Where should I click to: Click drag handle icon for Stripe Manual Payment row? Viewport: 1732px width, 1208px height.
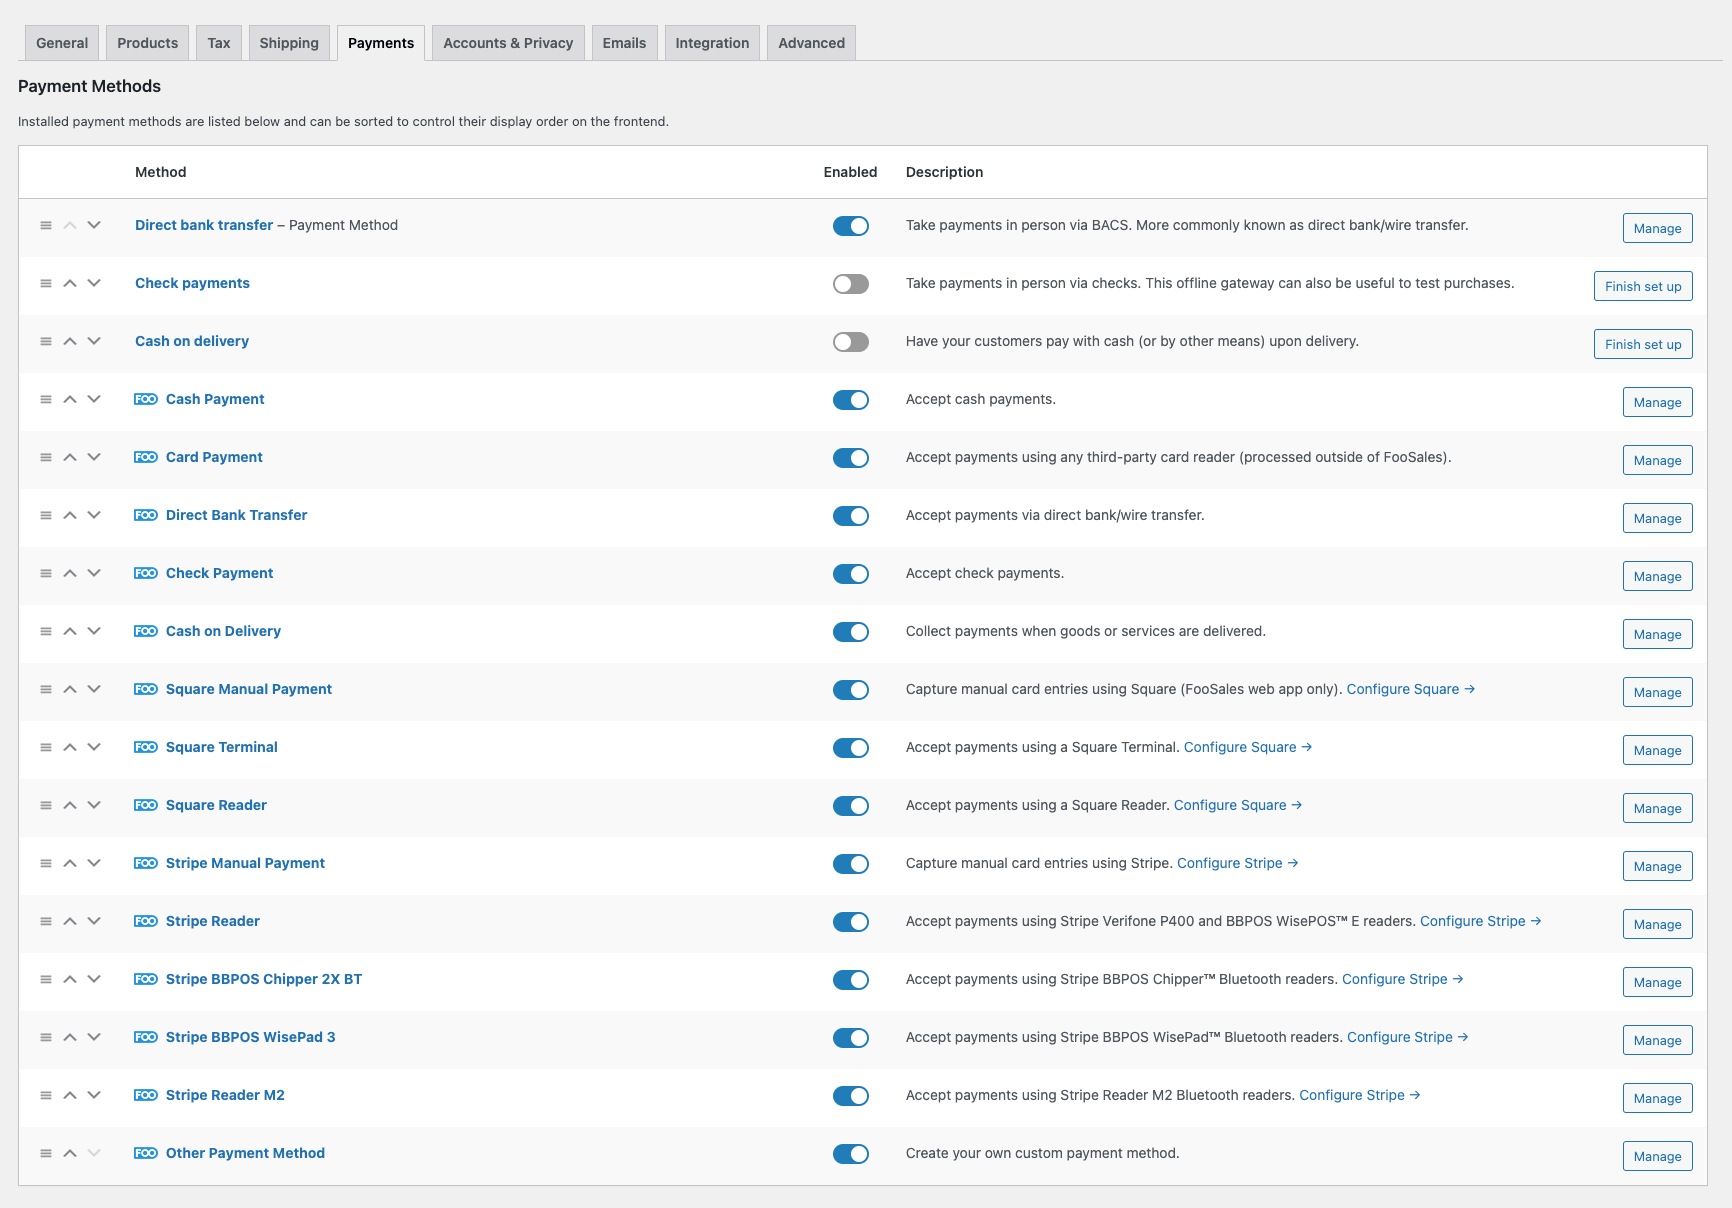[x=46, y=863]
